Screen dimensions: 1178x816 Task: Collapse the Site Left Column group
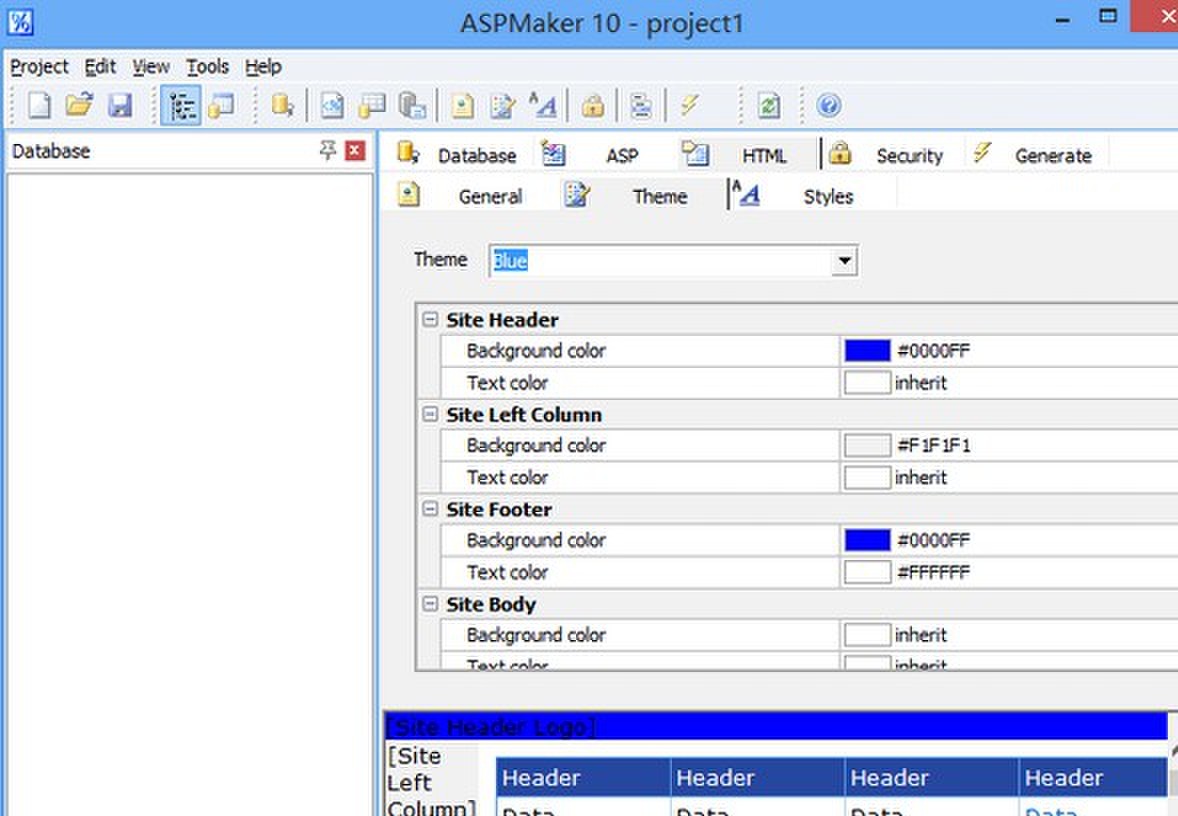tap(430, 414)
